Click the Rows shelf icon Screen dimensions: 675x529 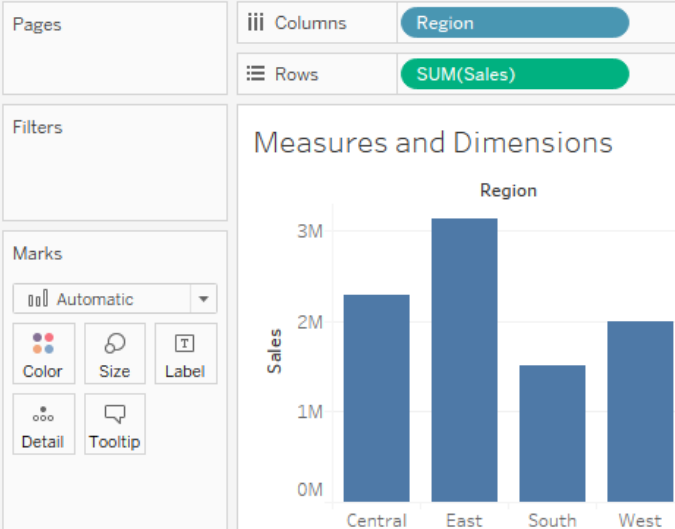pyautogui.click(x=256, y=74)
